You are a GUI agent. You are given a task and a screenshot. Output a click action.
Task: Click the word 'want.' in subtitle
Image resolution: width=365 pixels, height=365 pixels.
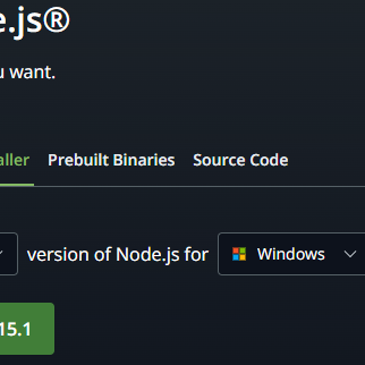[x=32, y=72]
